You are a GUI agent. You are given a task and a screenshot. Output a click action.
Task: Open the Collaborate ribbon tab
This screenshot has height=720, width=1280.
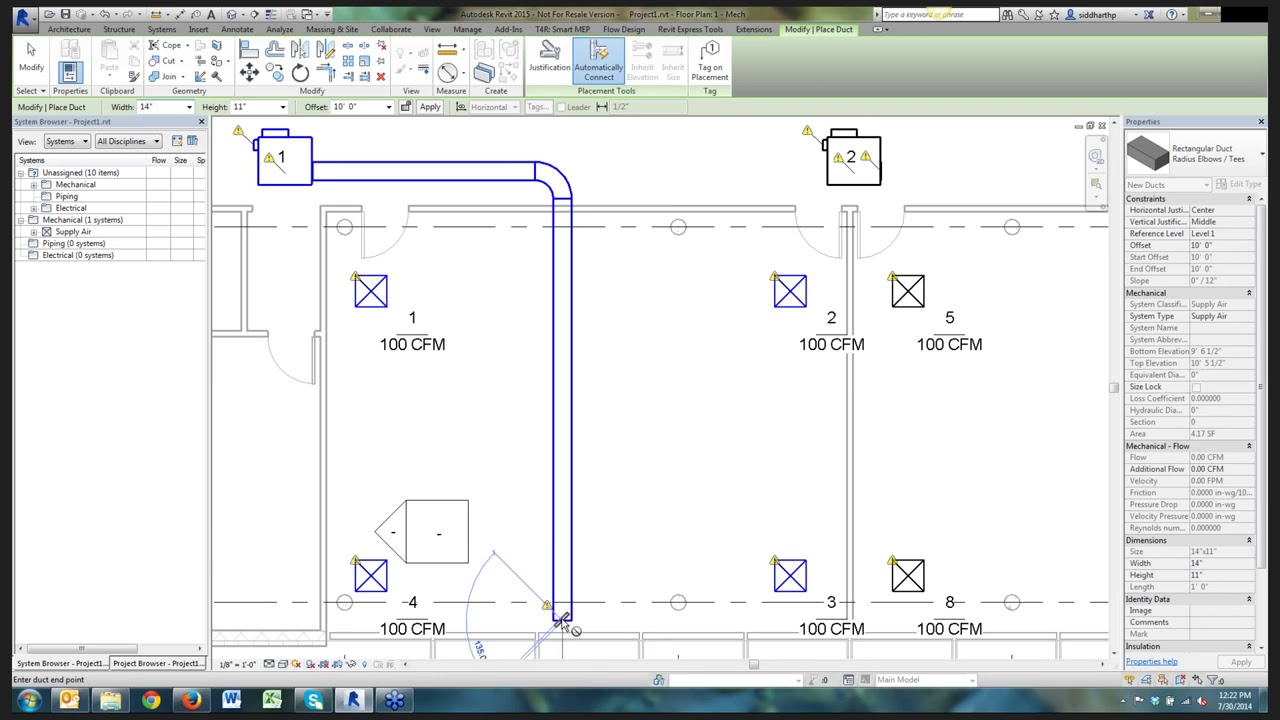point(391,29)
